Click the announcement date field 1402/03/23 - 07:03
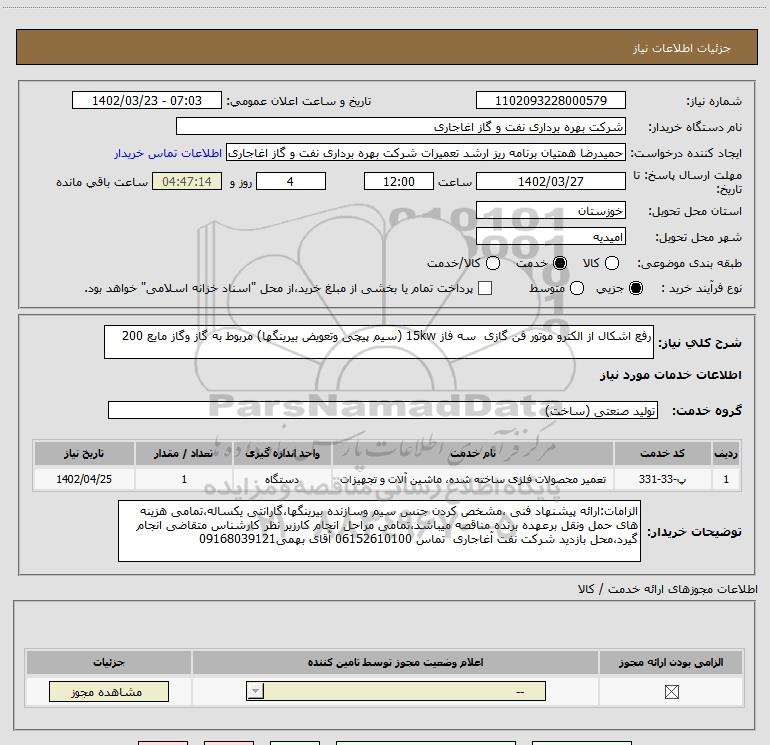Screen dimensions: 770x745 [147, 101]
